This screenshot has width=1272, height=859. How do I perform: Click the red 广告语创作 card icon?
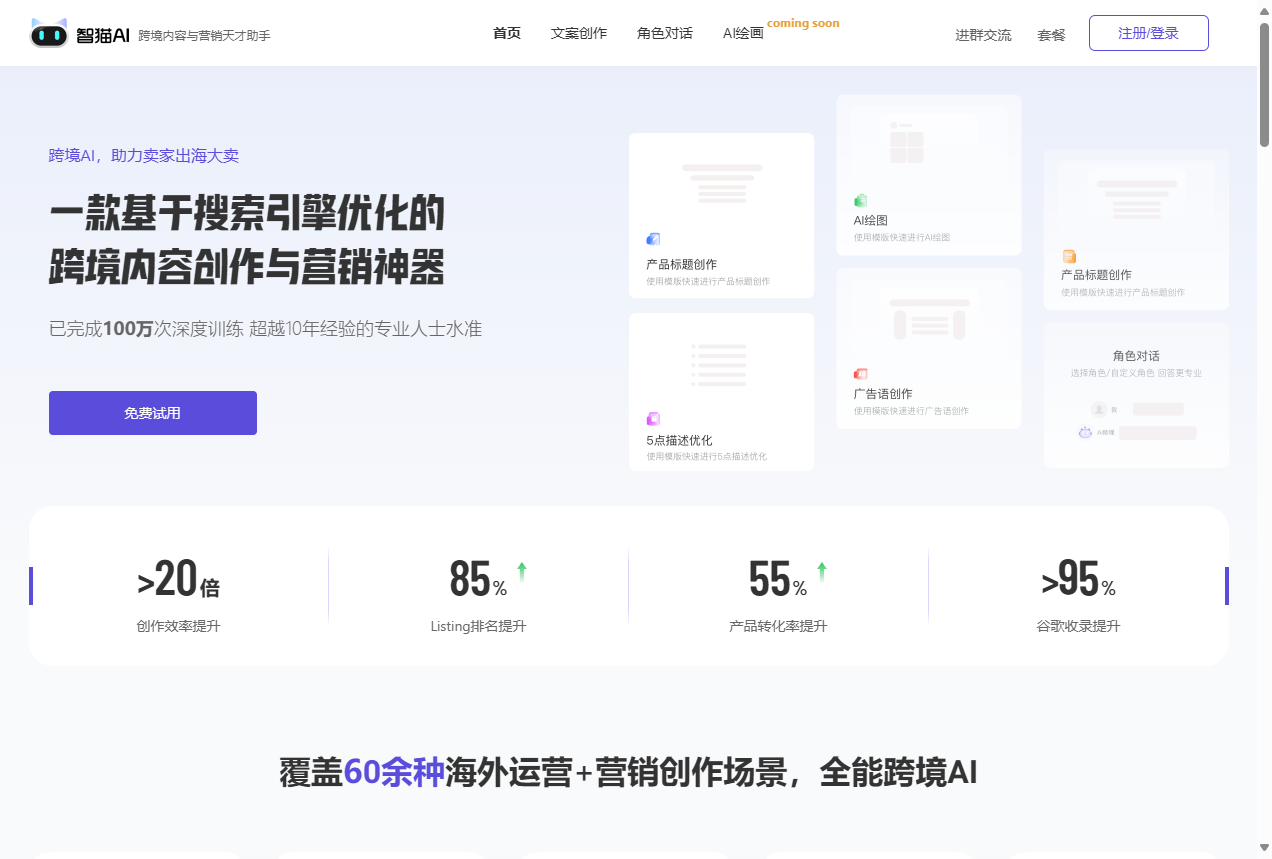[860, 374]
